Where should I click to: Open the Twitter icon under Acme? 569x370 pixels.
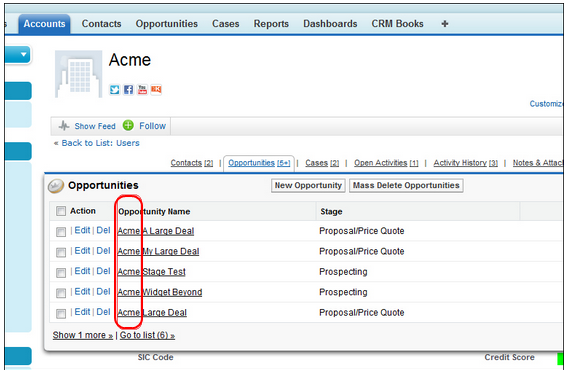pos(115,89)
